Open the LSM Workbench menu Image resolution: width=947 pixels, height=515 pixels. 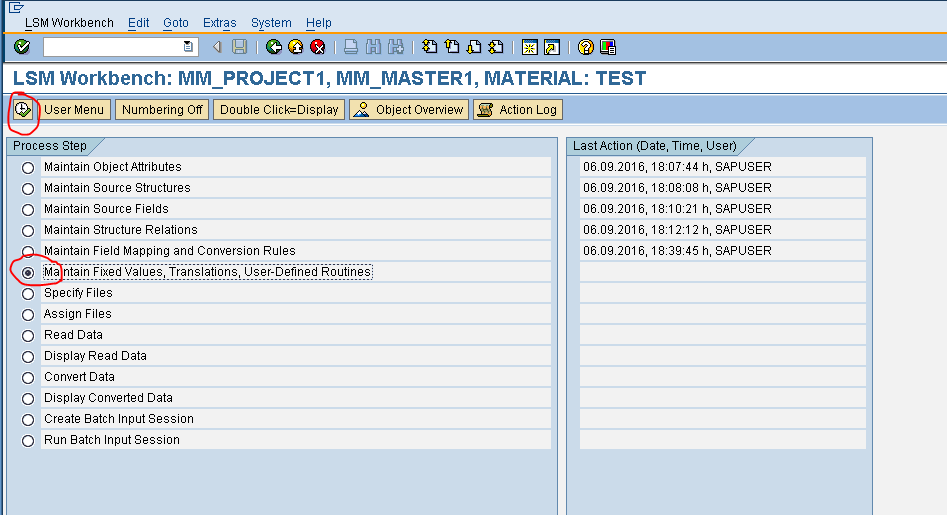pos(69,23)
